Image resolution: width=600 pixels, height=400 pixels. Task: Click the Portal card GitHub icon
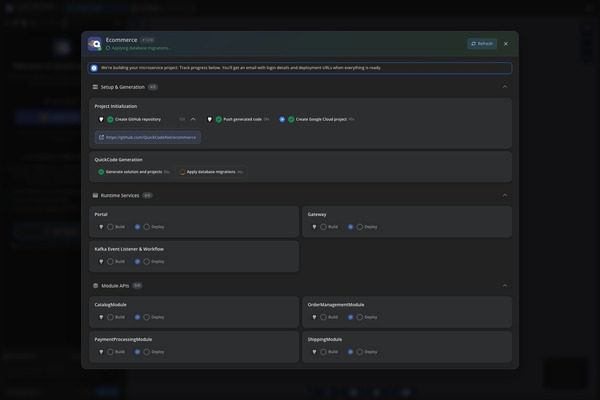101,227
